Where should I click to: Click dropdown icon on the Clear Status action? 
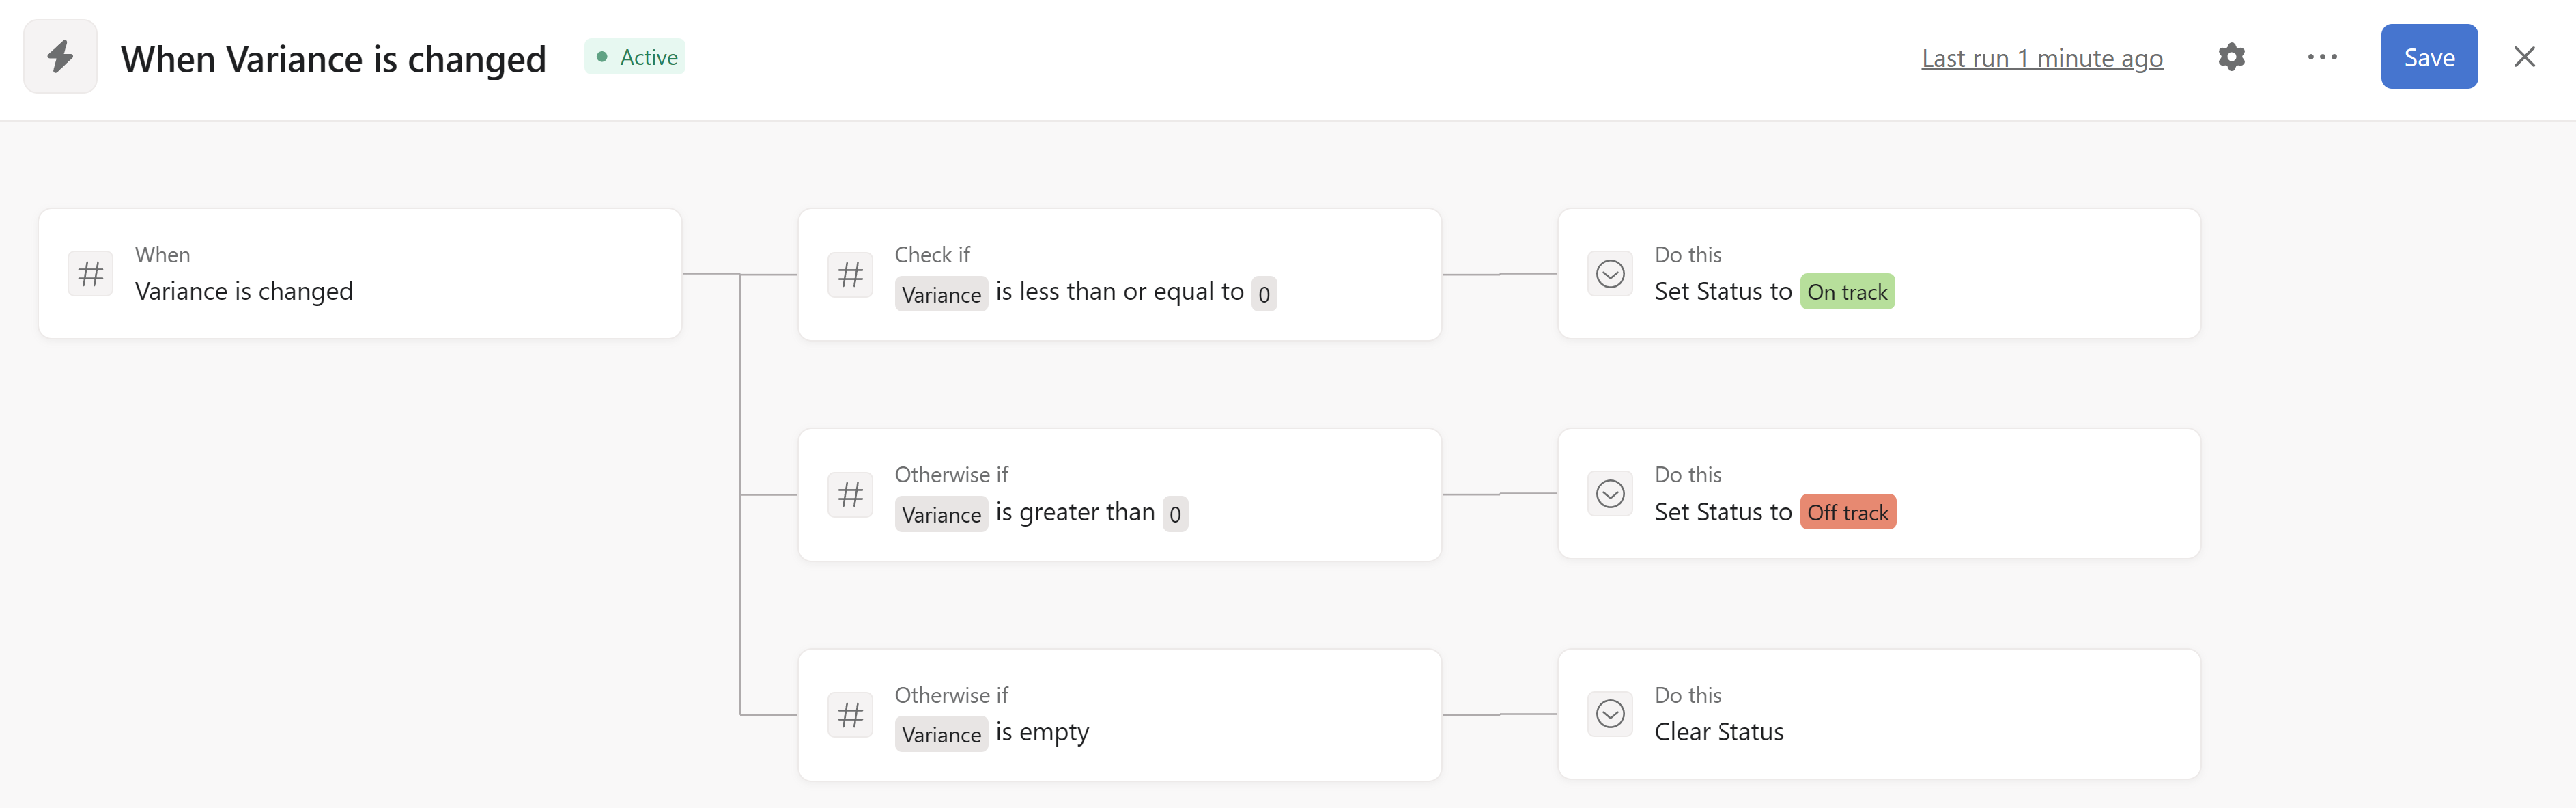[x=1610, y=714]
